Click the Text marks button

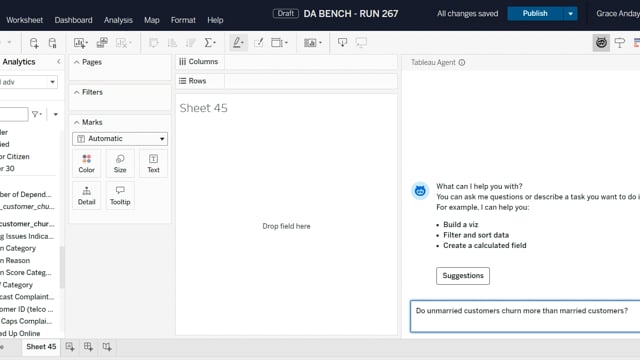[153, 164]
